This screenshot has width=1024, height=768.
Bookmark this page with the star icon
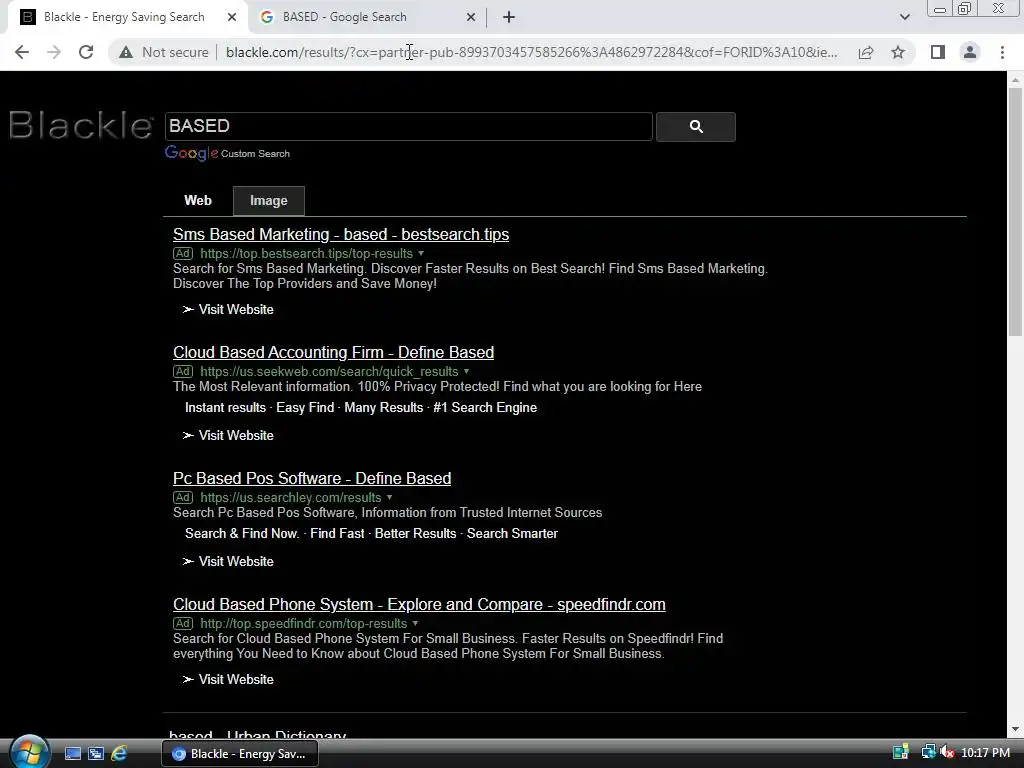(x=898, y=52)
